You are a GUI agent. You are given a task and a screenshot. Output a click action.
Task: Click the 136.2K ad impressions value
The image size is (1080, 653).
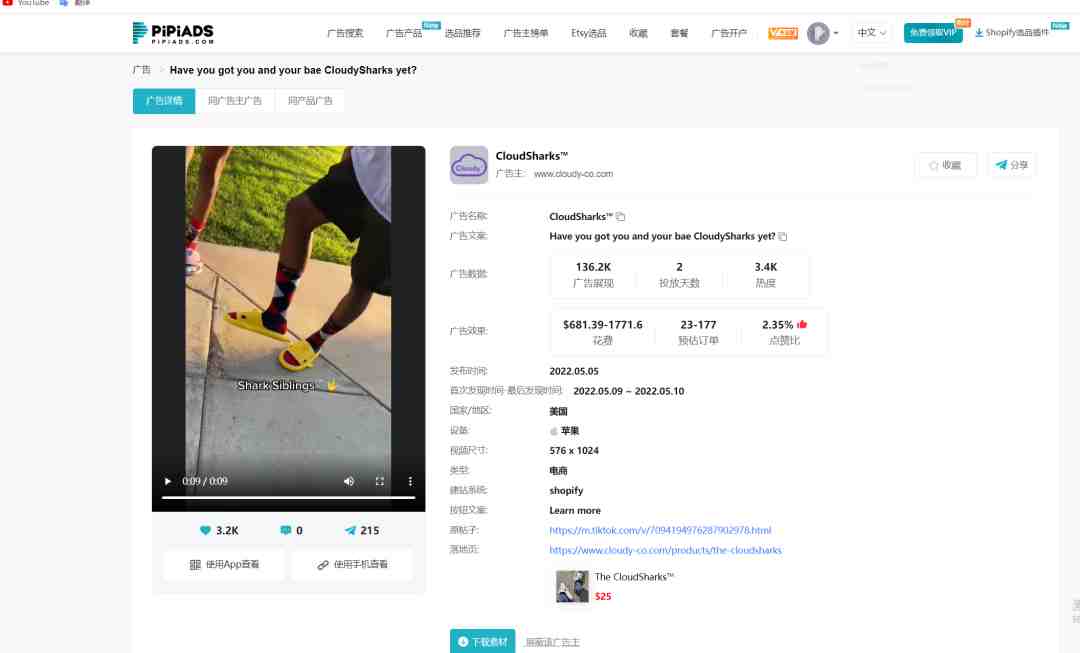tap(594, 267)
